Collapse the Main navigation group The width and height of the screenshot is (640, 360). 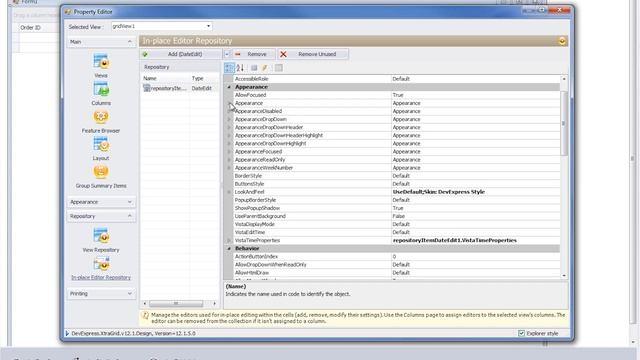[x=130, y=42]
